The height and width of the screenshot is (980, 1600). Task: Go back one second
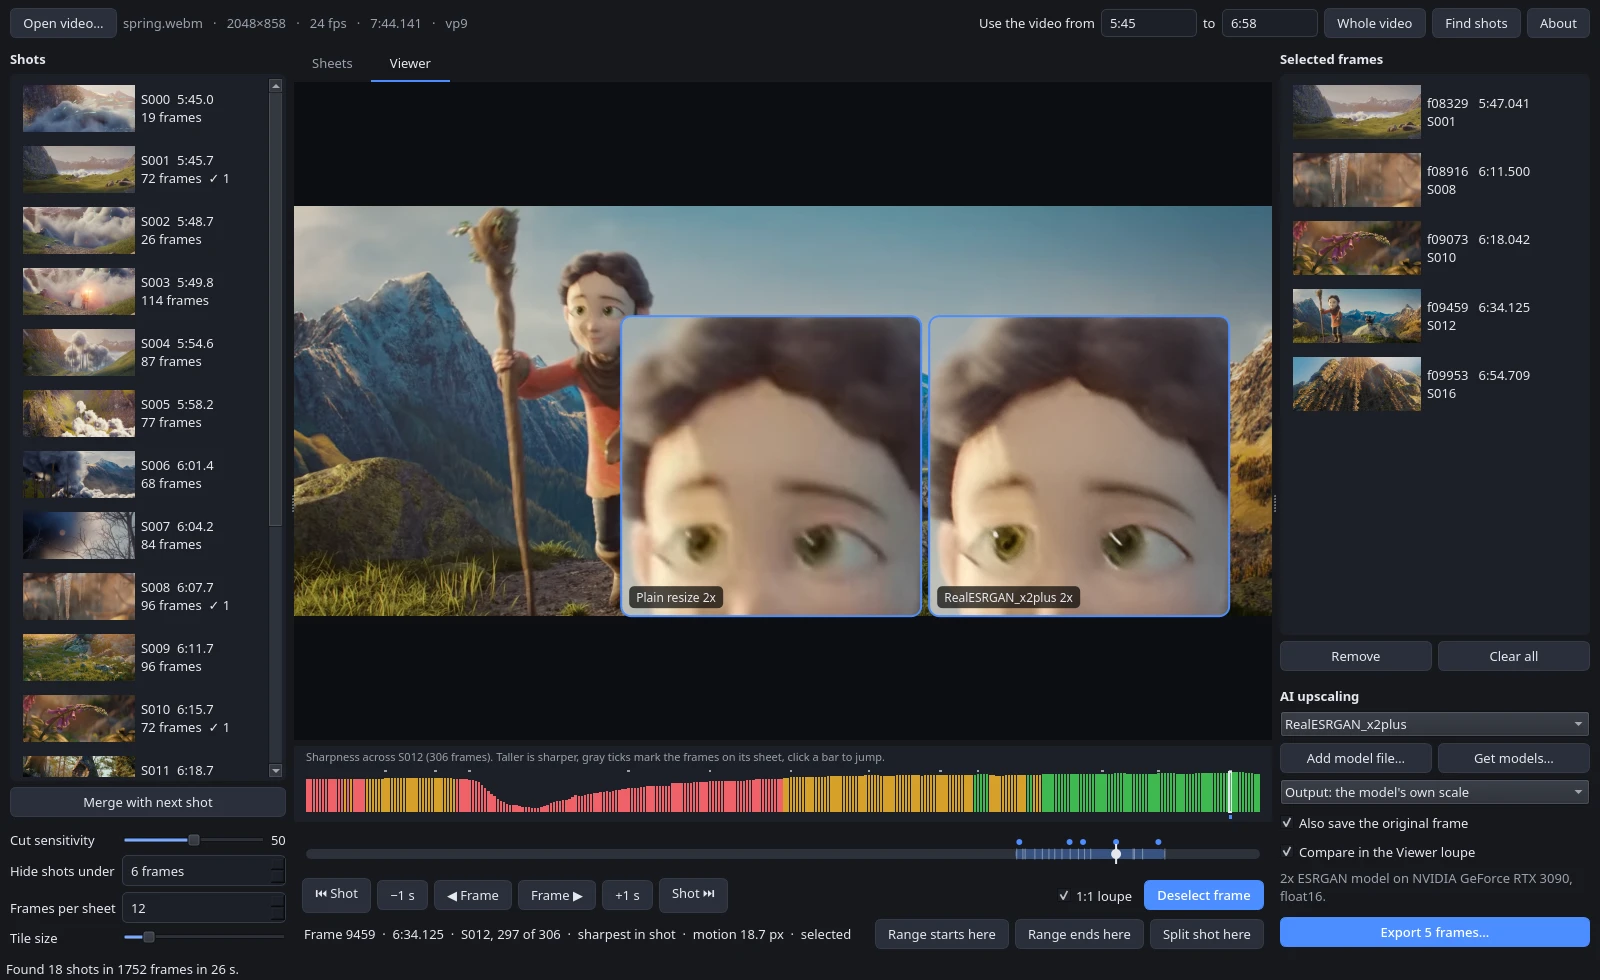402,896
